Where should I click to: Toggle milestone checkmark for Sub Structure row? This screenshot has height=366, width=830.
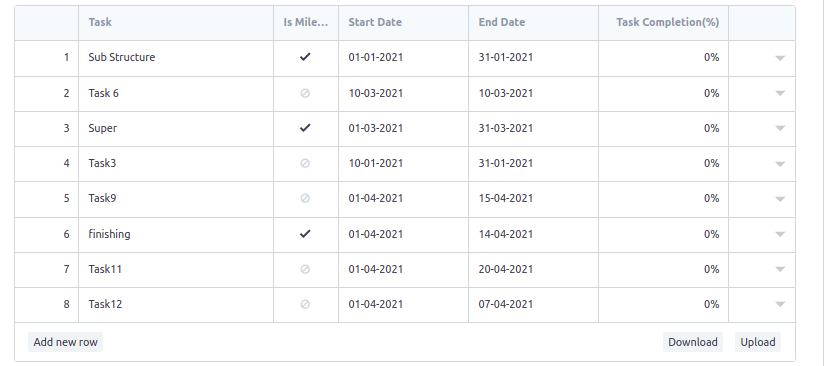coord(305,57)
